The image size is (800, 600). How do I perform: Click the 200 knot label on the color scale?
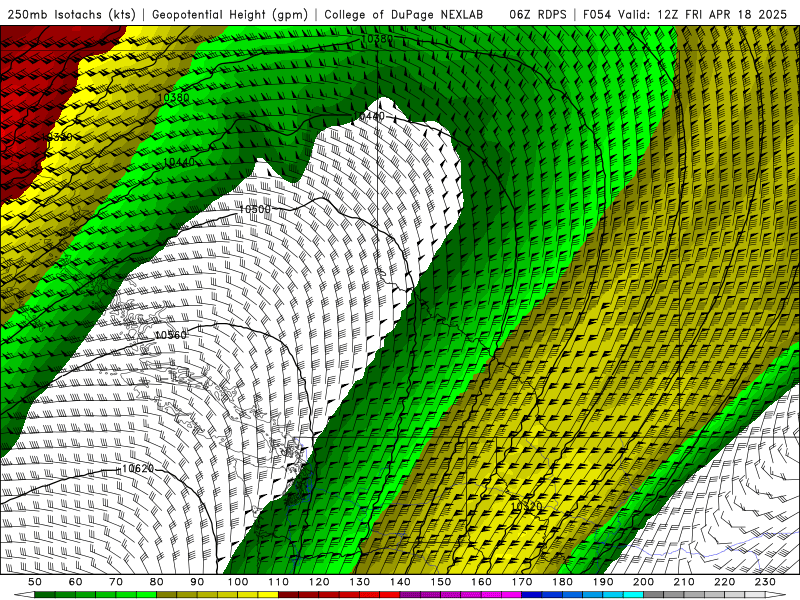pos(644,582)
